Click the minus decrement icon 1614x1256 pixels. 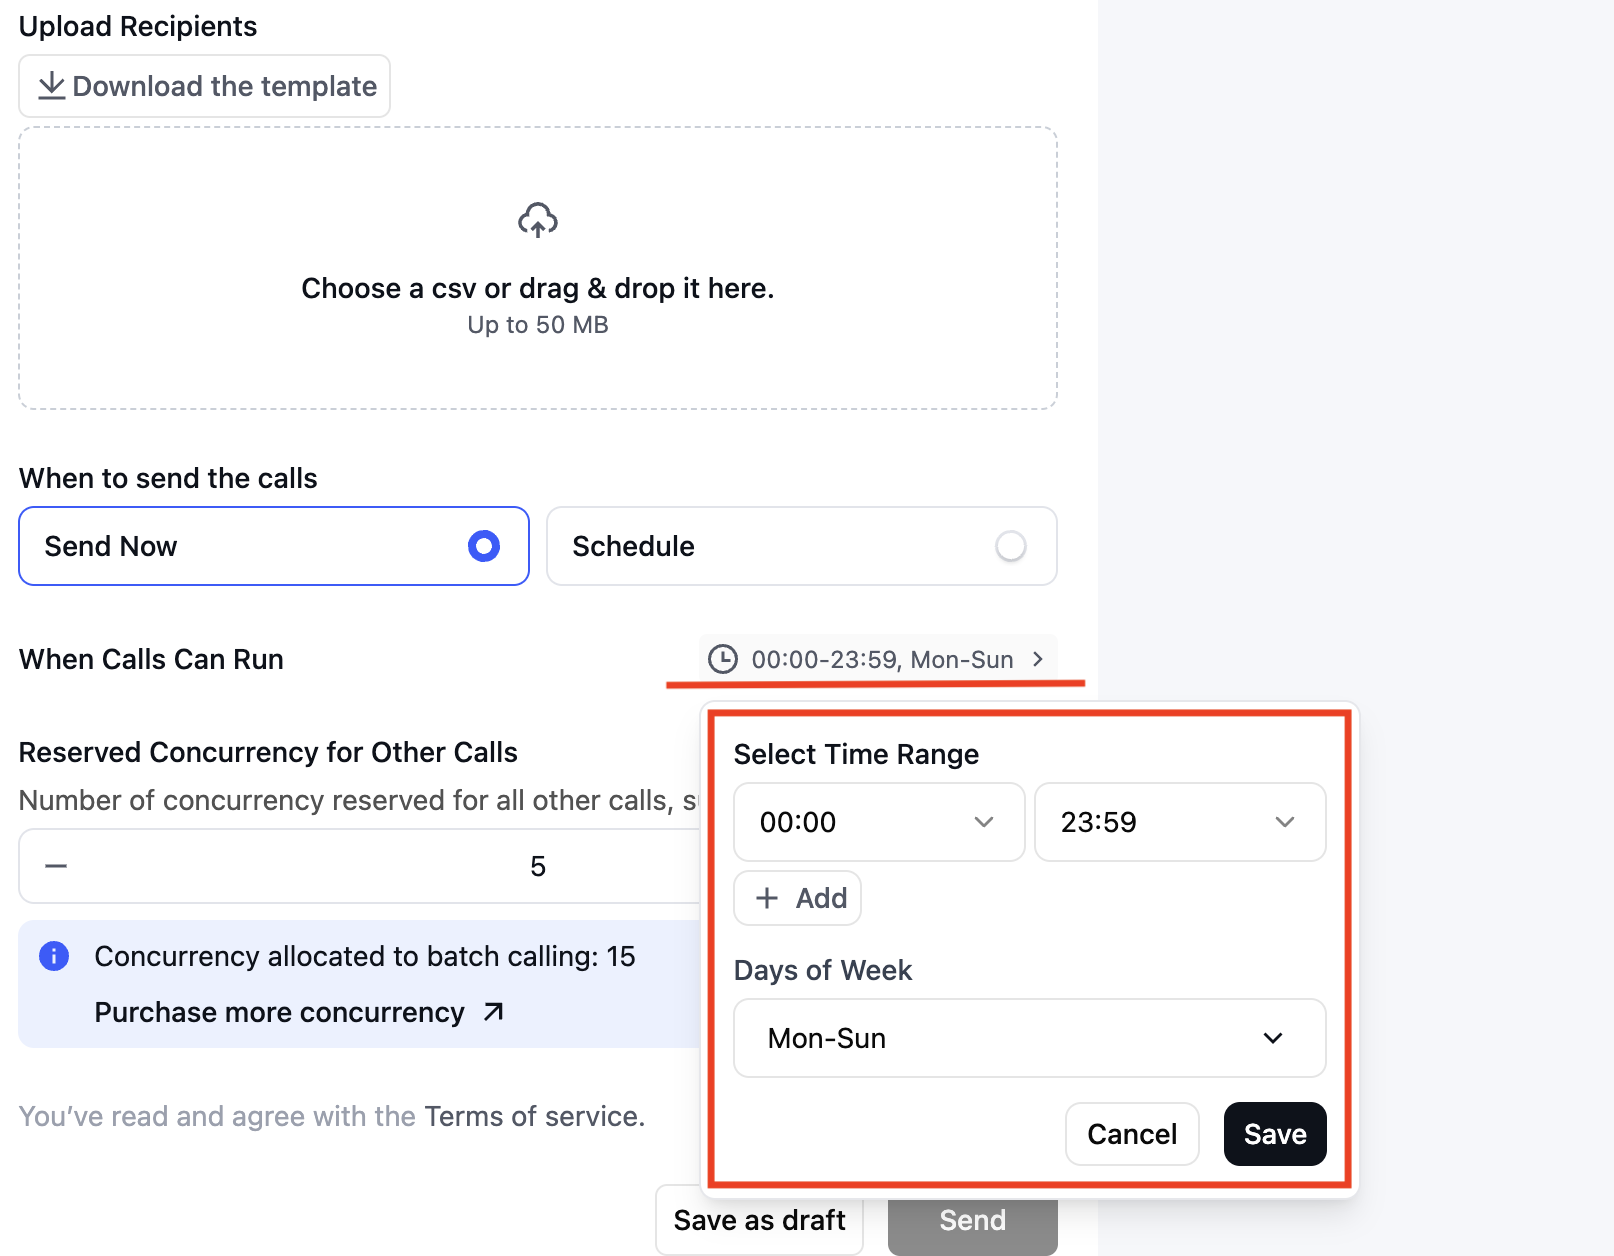pyautogui.click(x=56, y=866)
